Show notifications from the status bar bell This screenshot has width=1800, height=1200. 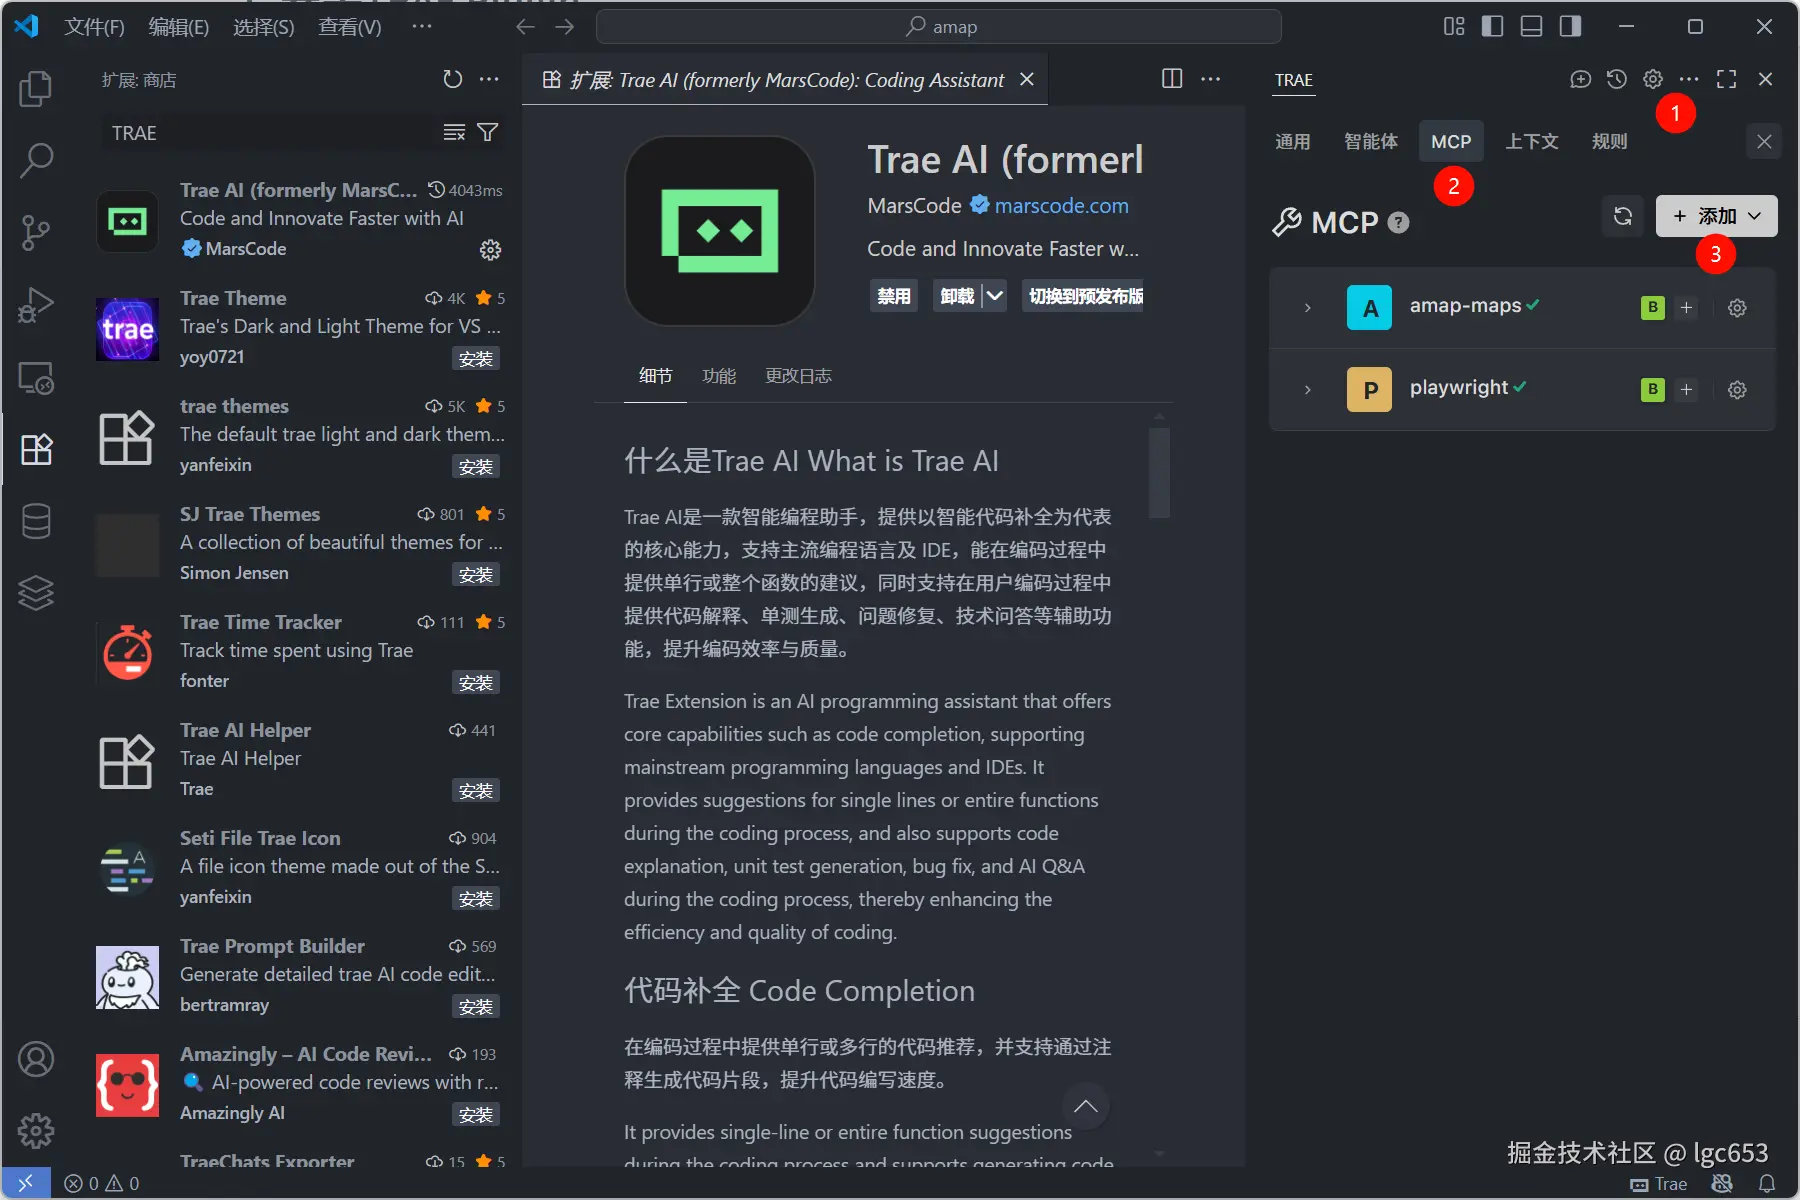point(1767,1184)
